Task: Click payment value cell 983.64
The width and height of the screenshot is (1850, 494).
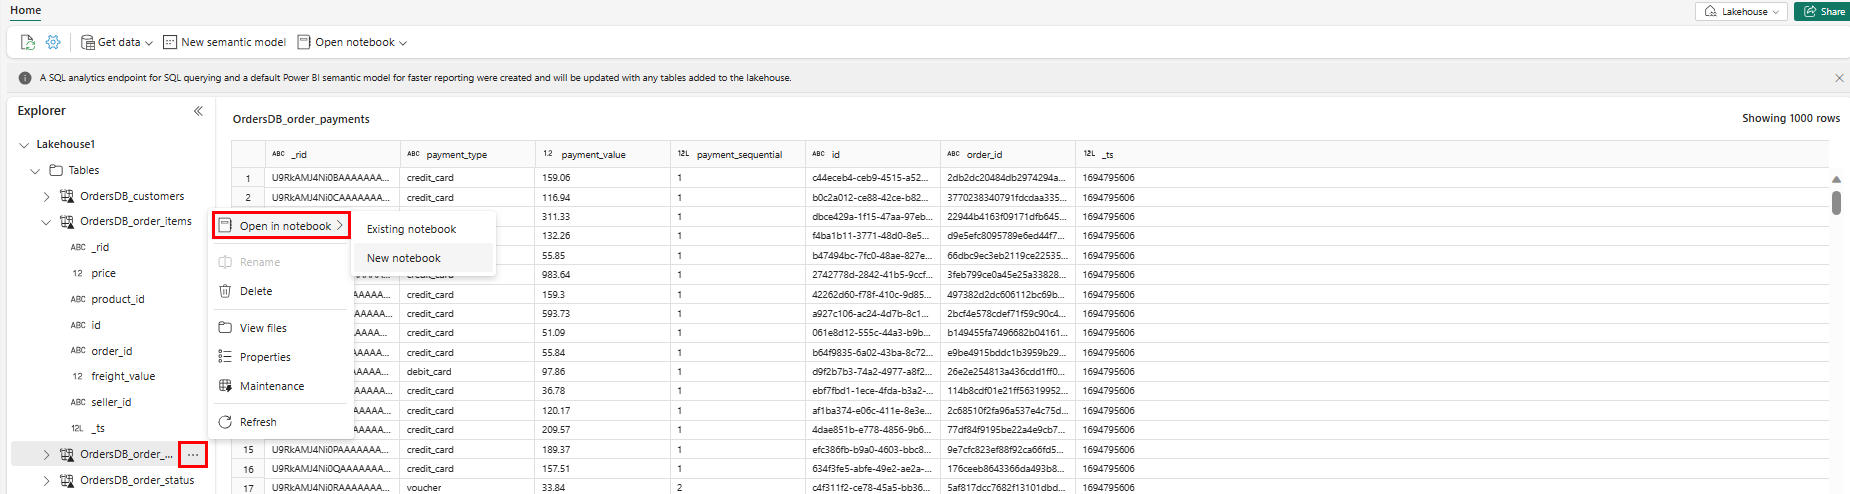Action: (x=602, y=275)
